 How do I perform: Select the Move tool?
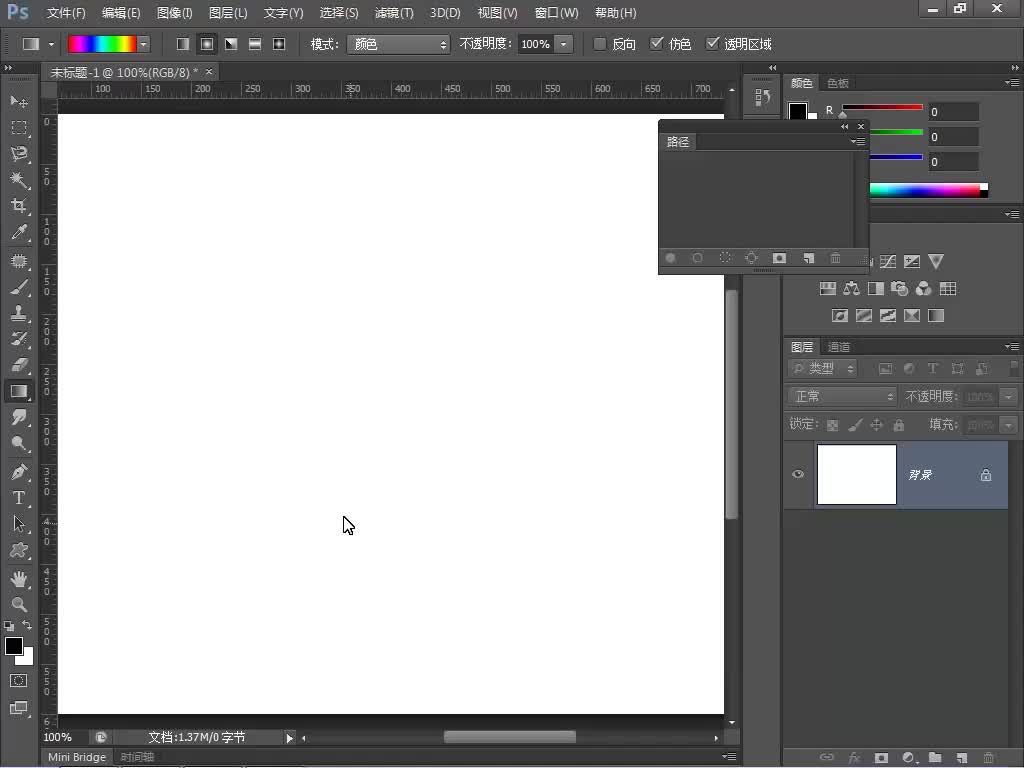tap(19, 101)
